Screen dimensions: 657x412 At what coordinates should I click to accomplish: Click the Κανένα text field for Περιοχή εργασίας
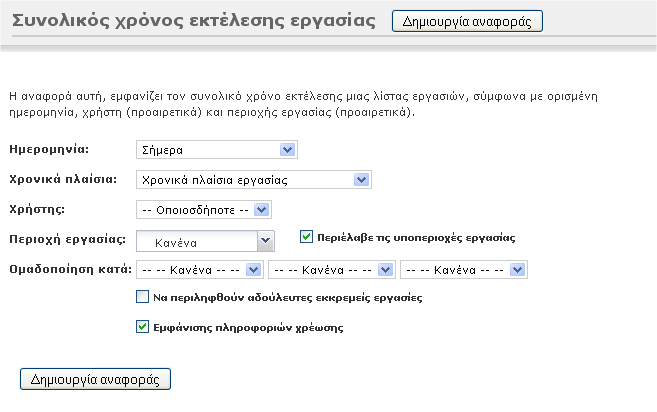pyautogui.click(x=195, y=241)
